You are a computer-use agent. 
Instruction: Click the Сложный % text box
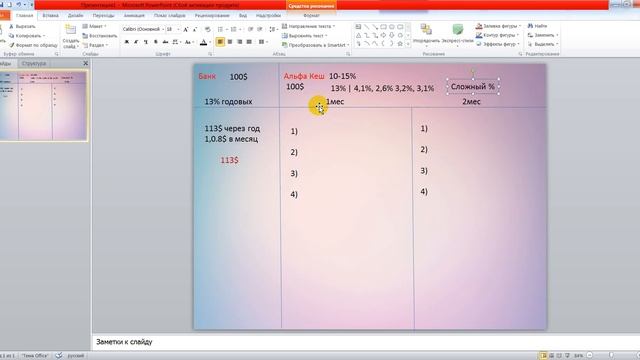coord(473,87)
